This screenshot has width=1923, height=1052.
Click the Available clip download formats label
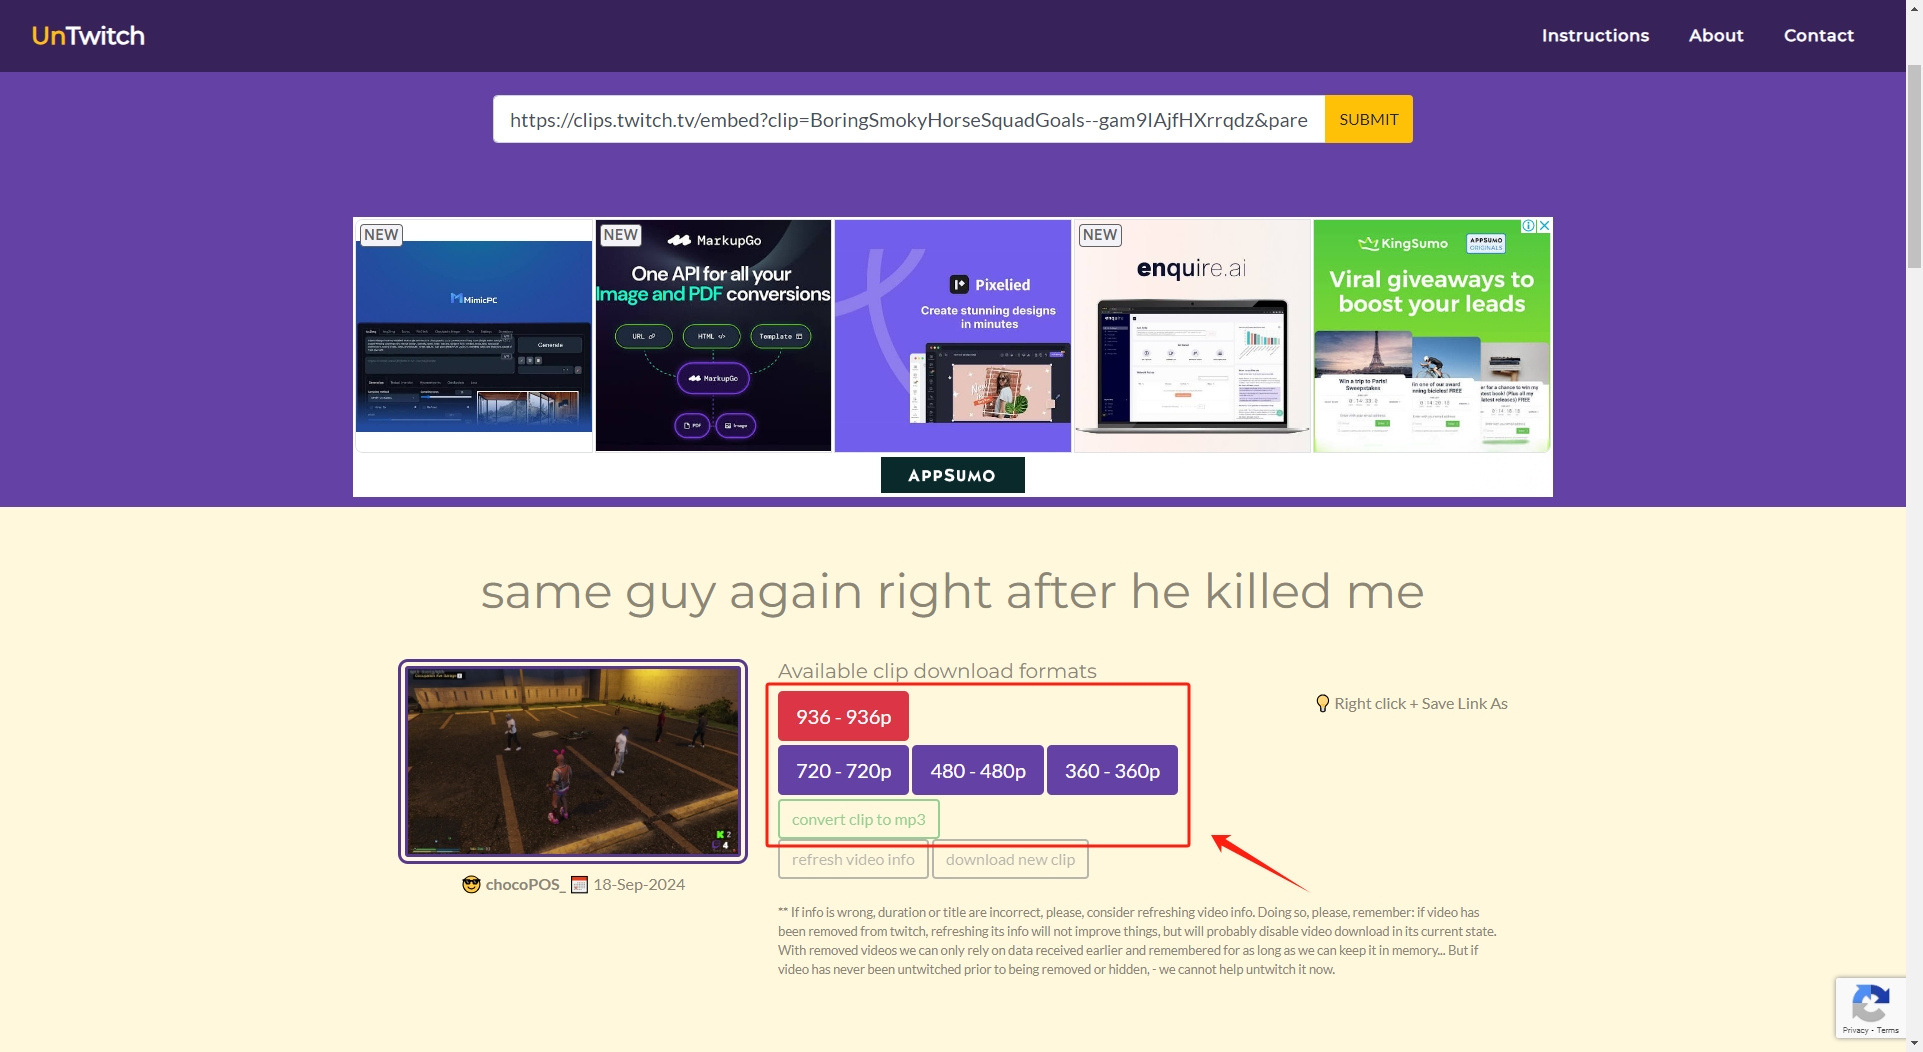[x=937, y=671]
